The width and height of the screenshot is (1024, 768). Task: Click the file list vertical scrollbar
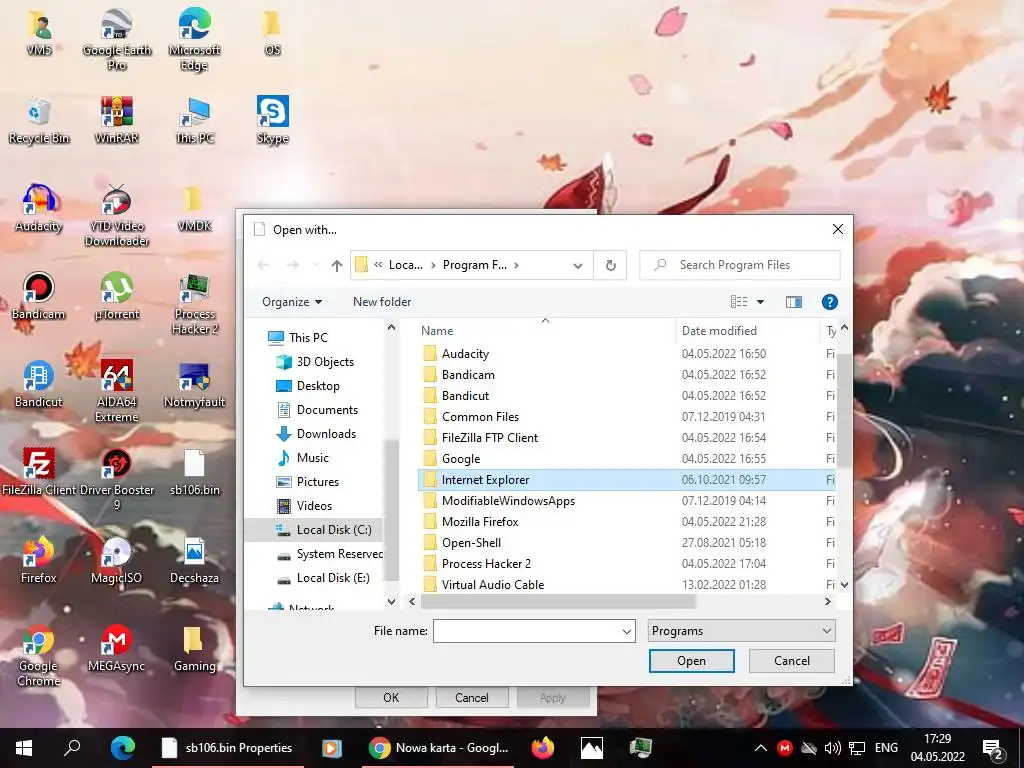pyautogui.click(x=844, y=410)
